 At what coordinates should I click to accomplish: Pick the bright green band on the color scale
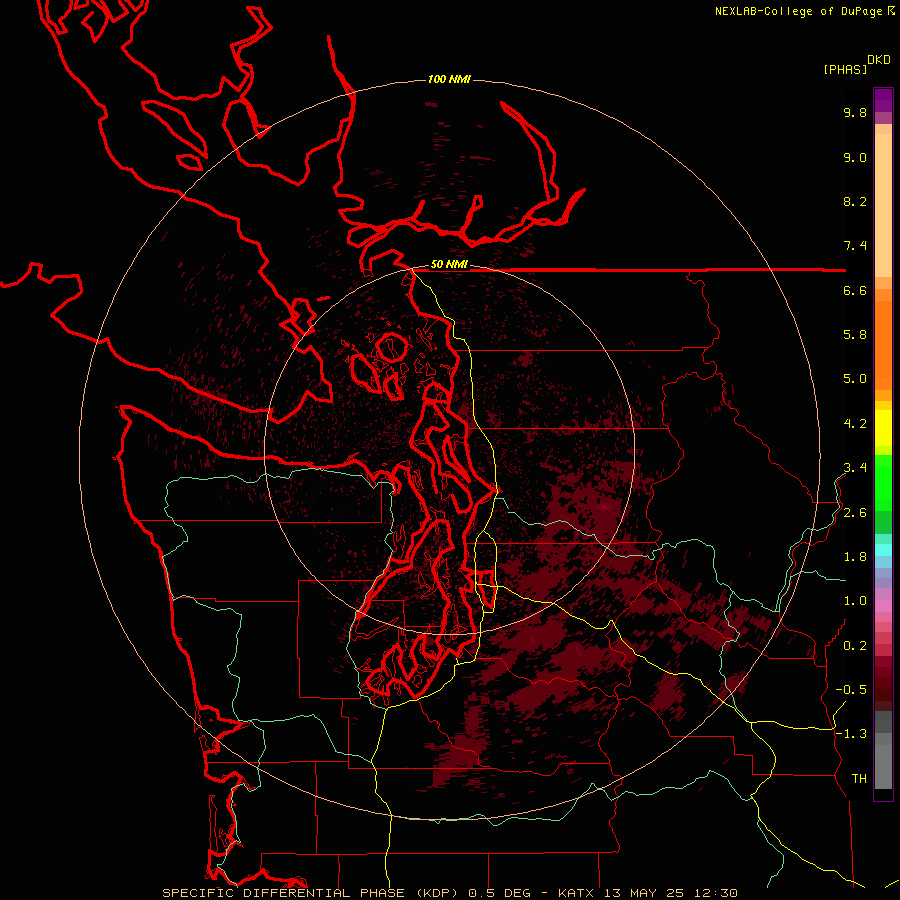(x=883, y=481)
